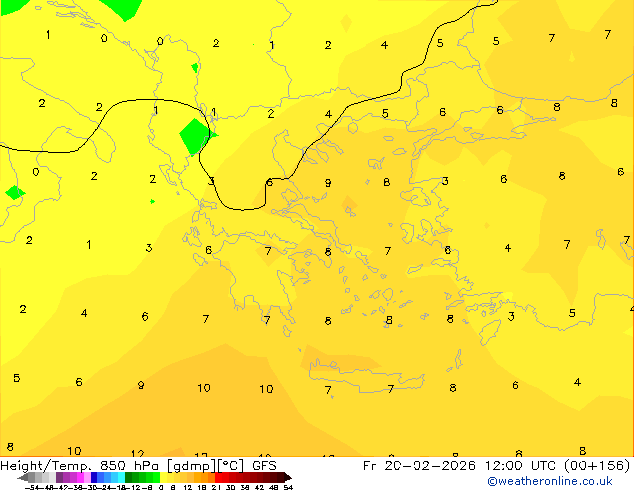Click the weatheronline.co.uk copyright link
634x490 pixels.
(550, 481)
